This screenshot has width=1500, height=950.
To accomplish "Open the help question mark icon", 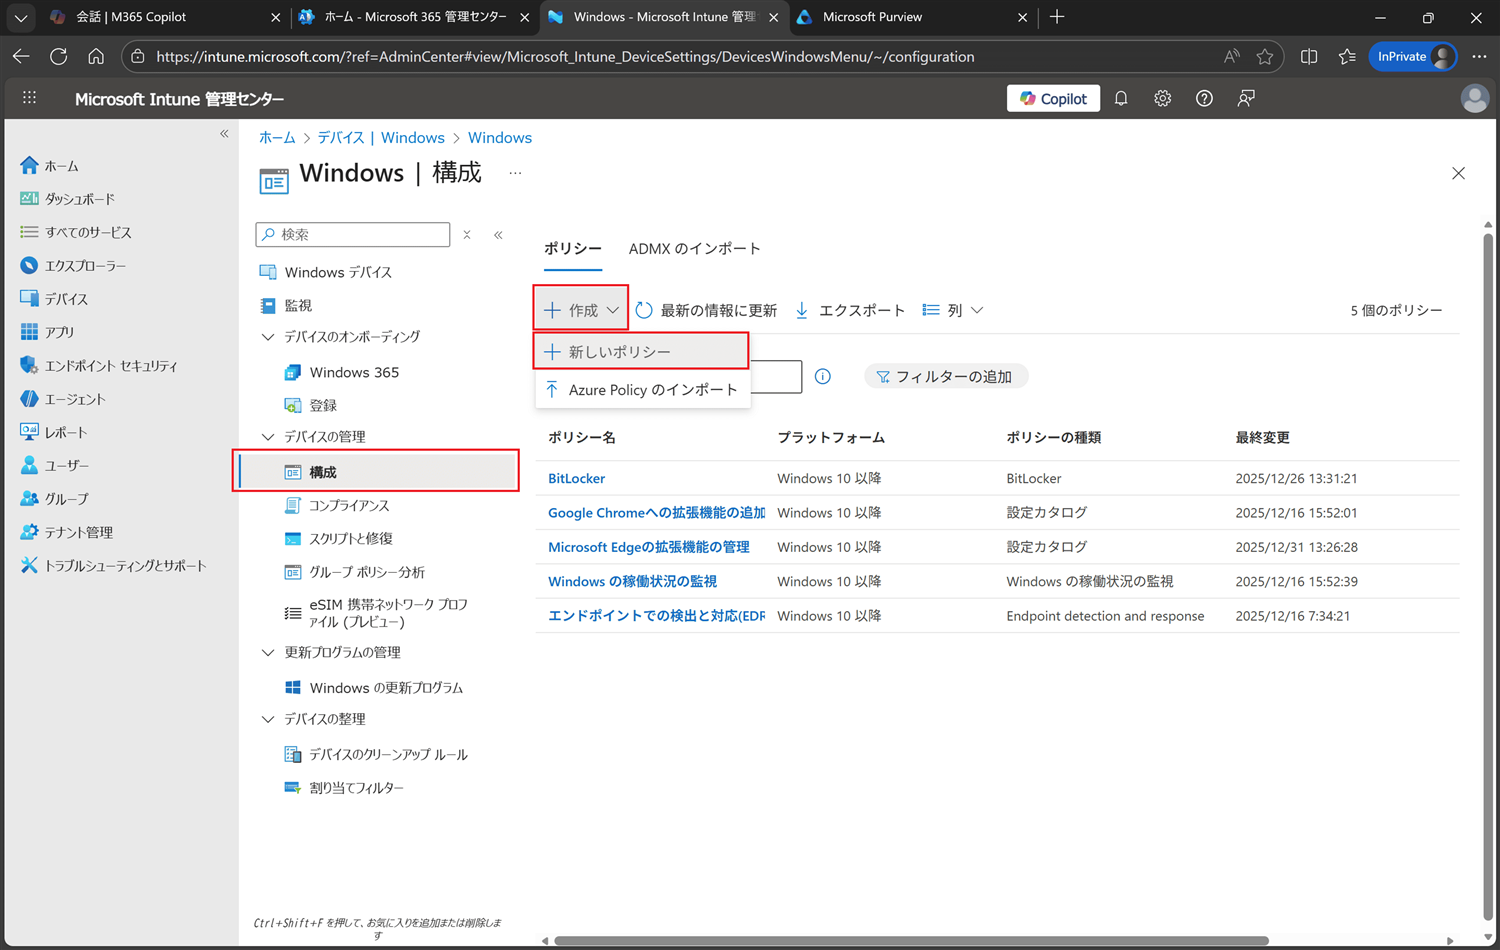I will pyautogui.click(x=1204, y=98).
